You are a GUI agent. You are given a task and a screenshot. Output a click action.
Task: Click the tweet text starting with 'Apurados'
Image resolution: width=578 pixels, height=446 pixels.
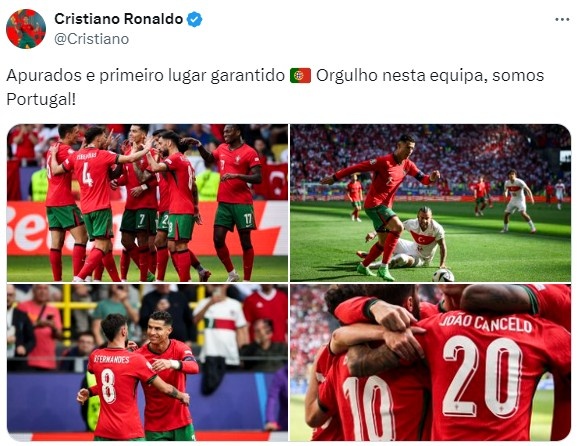click(275, 87)
